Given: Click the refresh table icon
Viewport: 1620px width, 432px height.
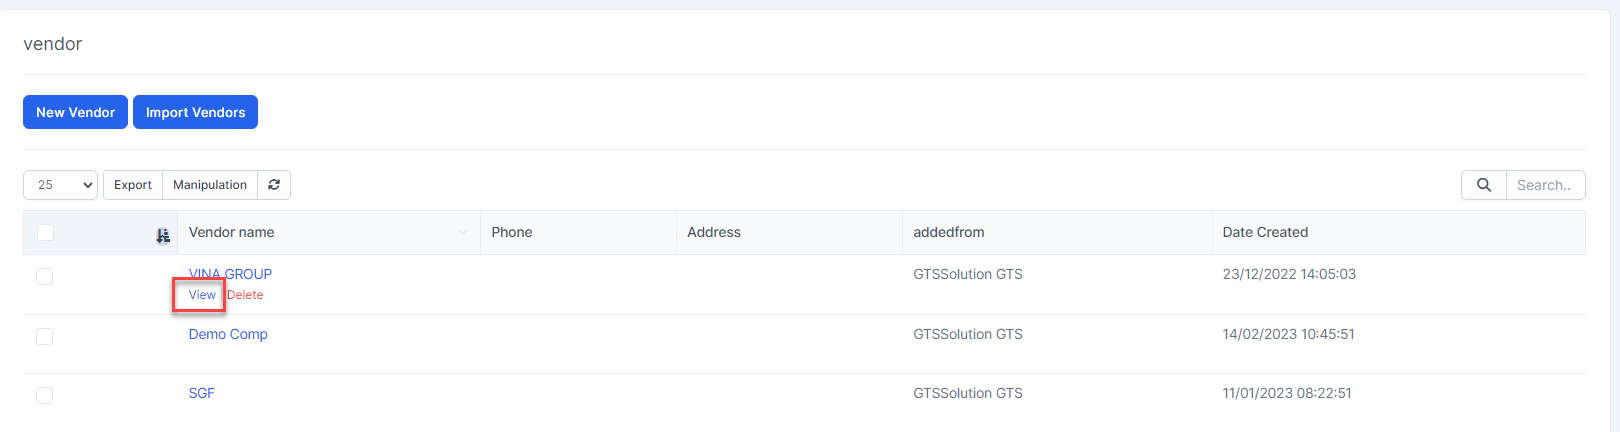Looking at the screenshot, I should pos(274,185).
